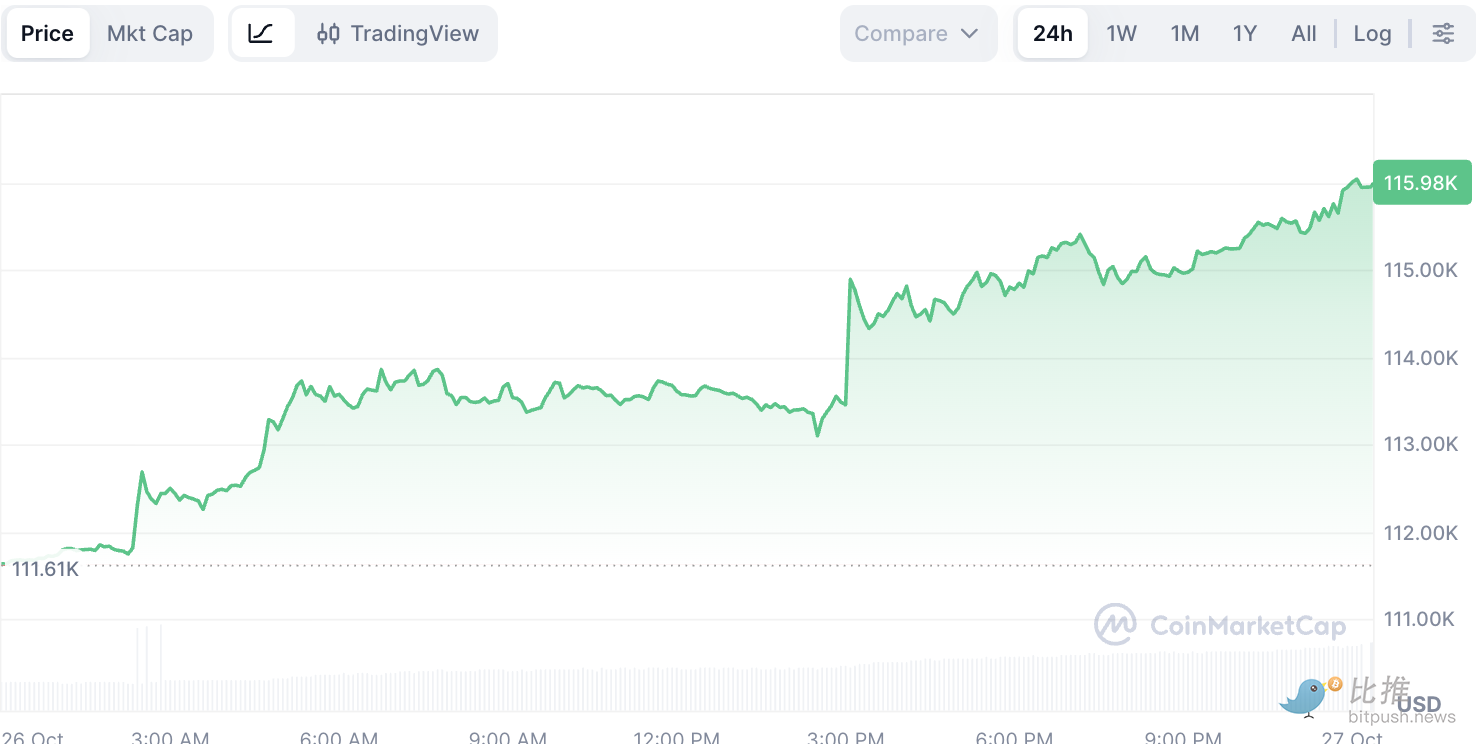Show All time range
The width and height of the screenshot is (1476, 744).
click(x=1304, y=33)
